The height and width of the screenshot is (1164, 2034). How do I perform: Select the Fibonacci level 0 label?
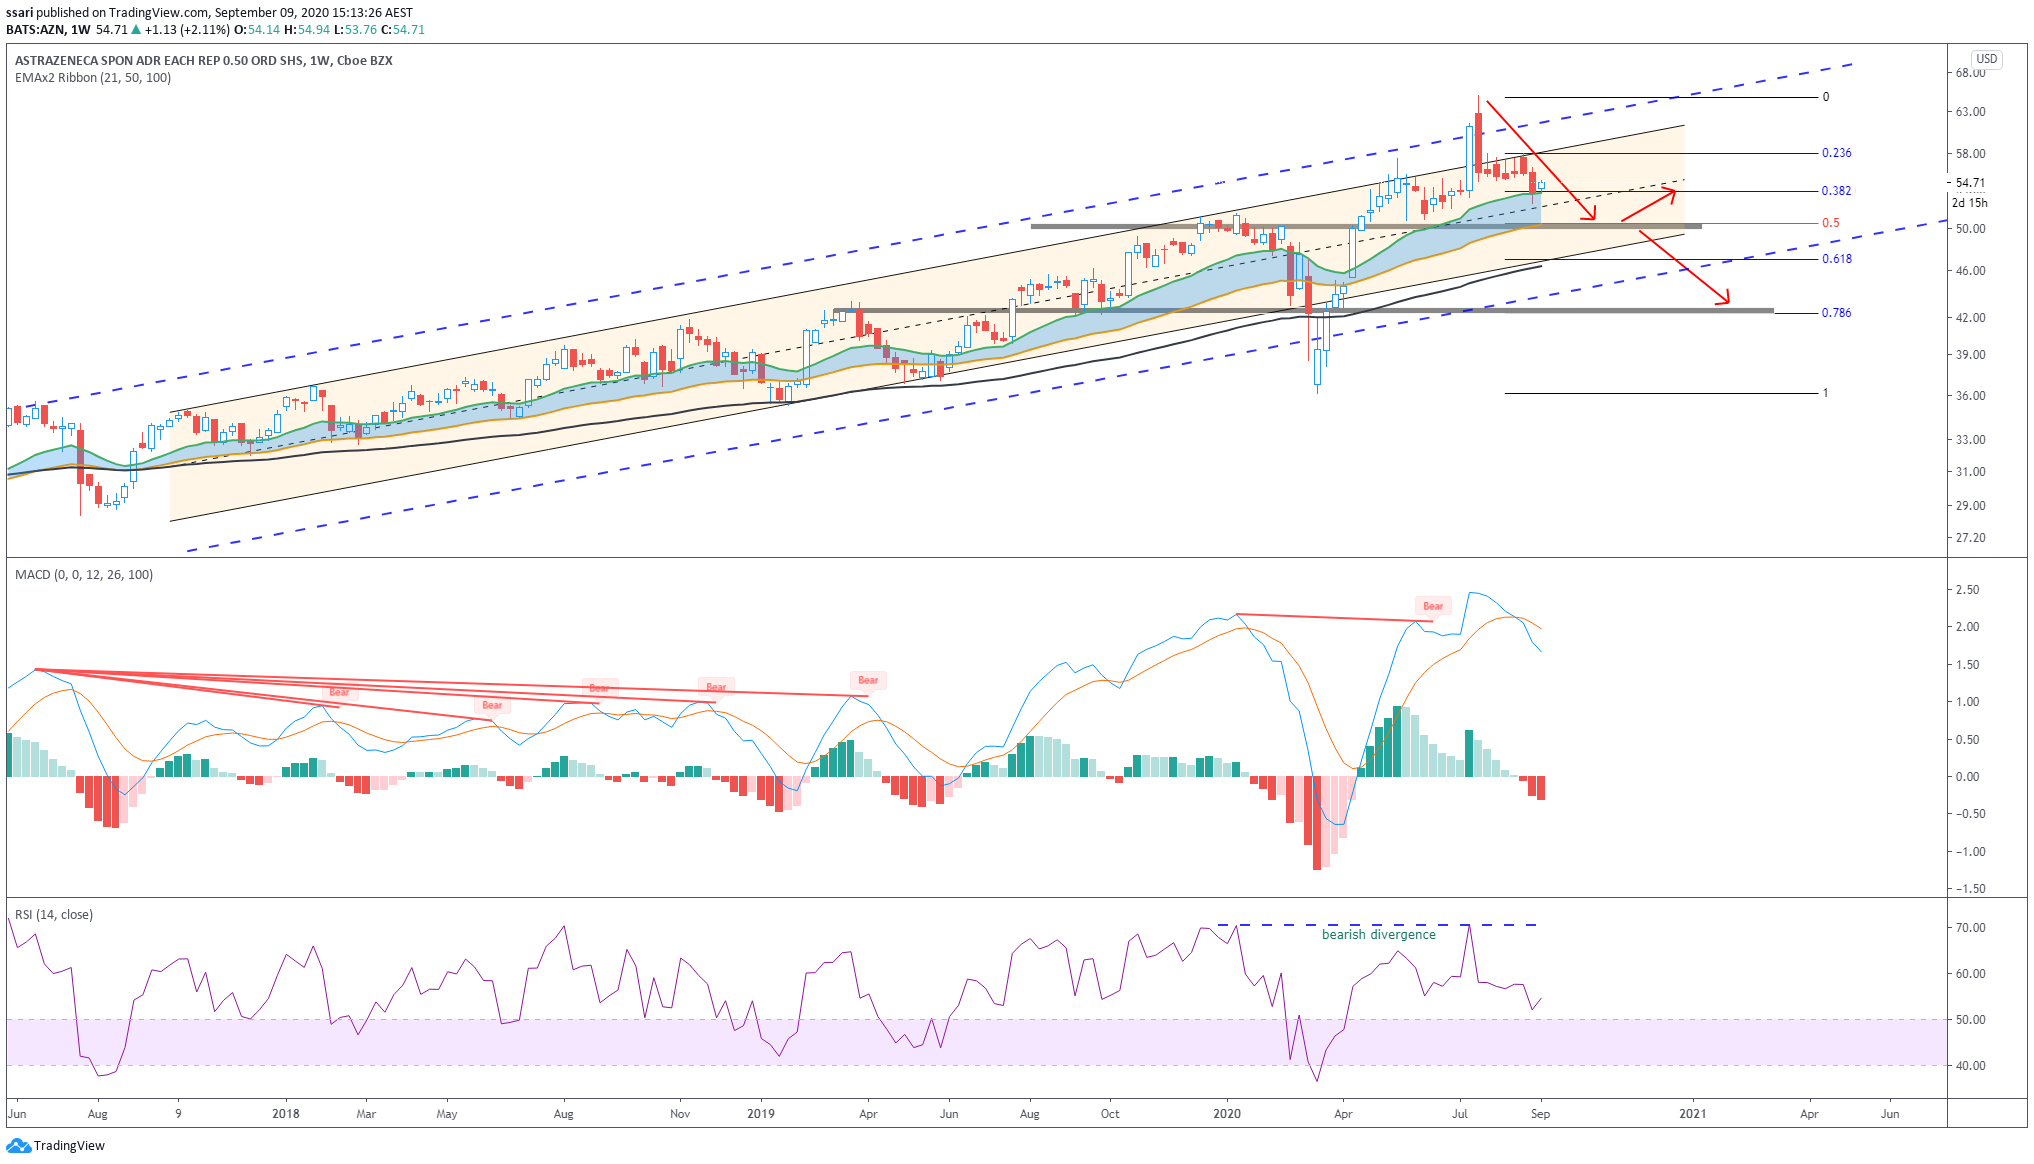1826,97
